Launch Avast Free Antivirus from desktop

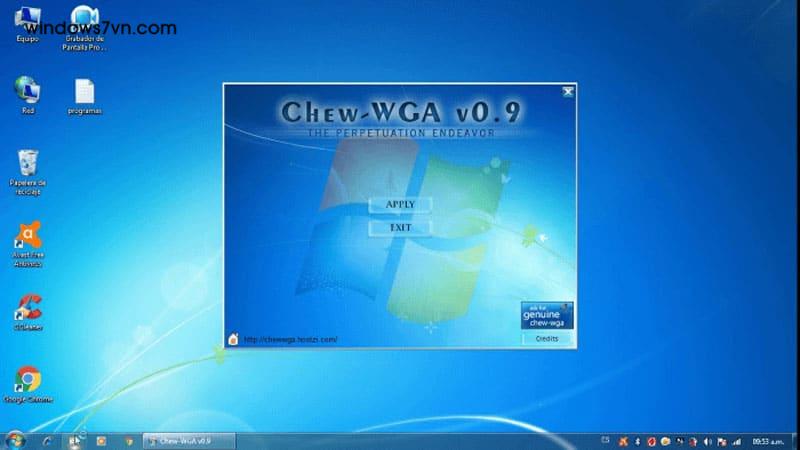pyautogui.click(x=28, y=238)
